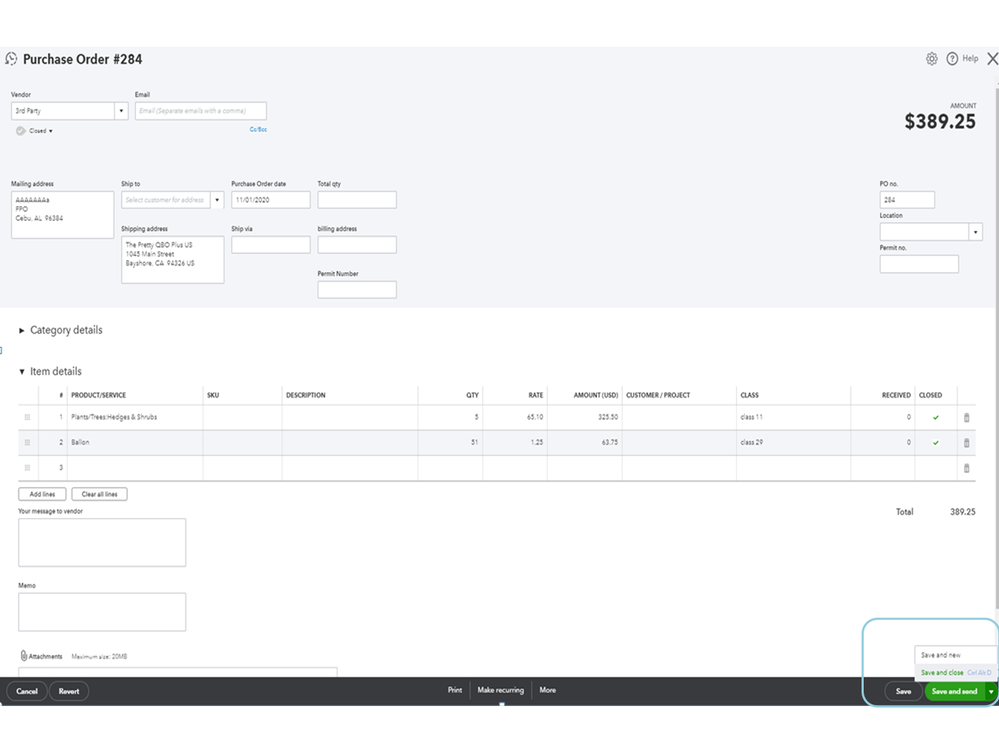Viewport: 999px width, 749px height.
Task: Open the Location dropdown
Action: tap(975, 231)
